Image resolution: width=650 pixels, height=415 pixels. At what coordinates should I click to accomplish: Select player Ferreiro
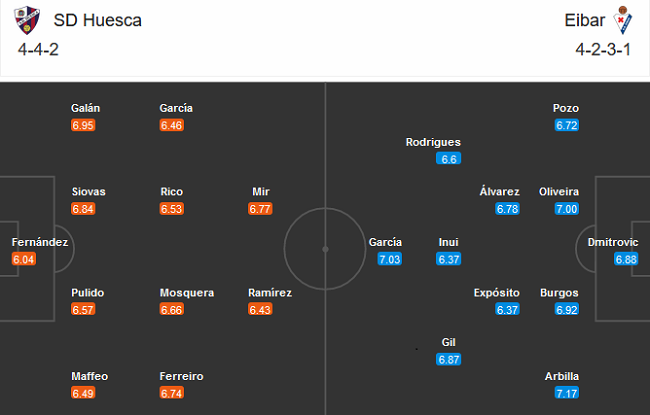pos(181,376)
